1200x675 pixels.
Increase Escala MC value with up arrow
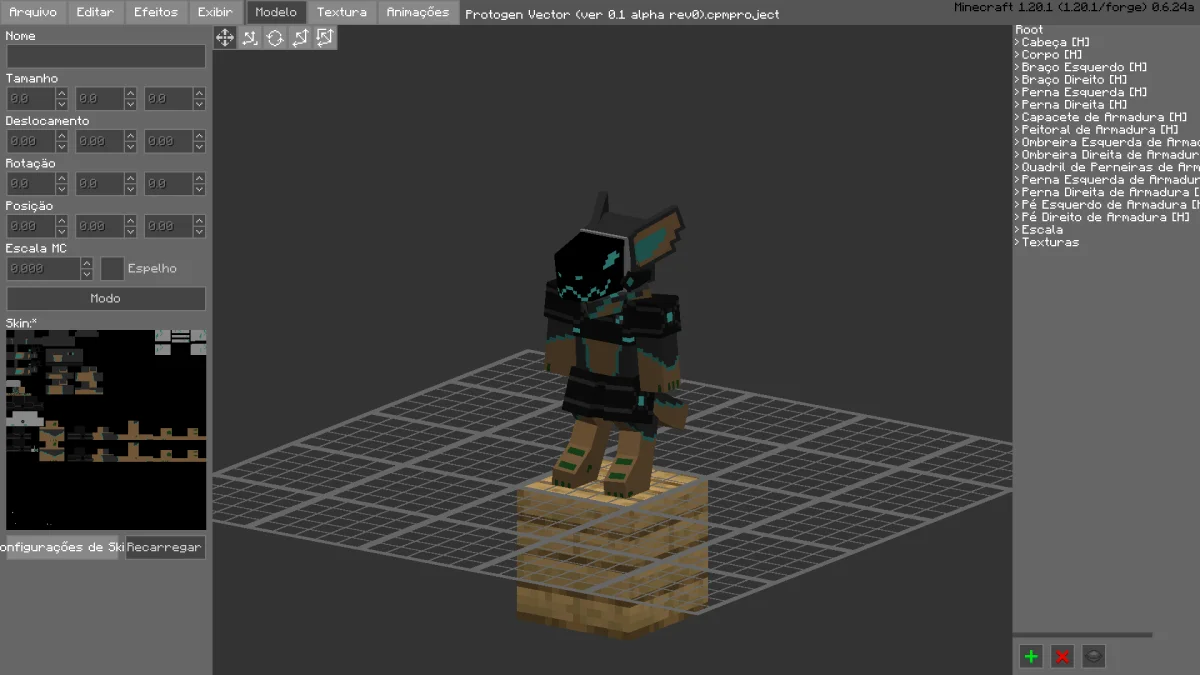pos(87,264)
